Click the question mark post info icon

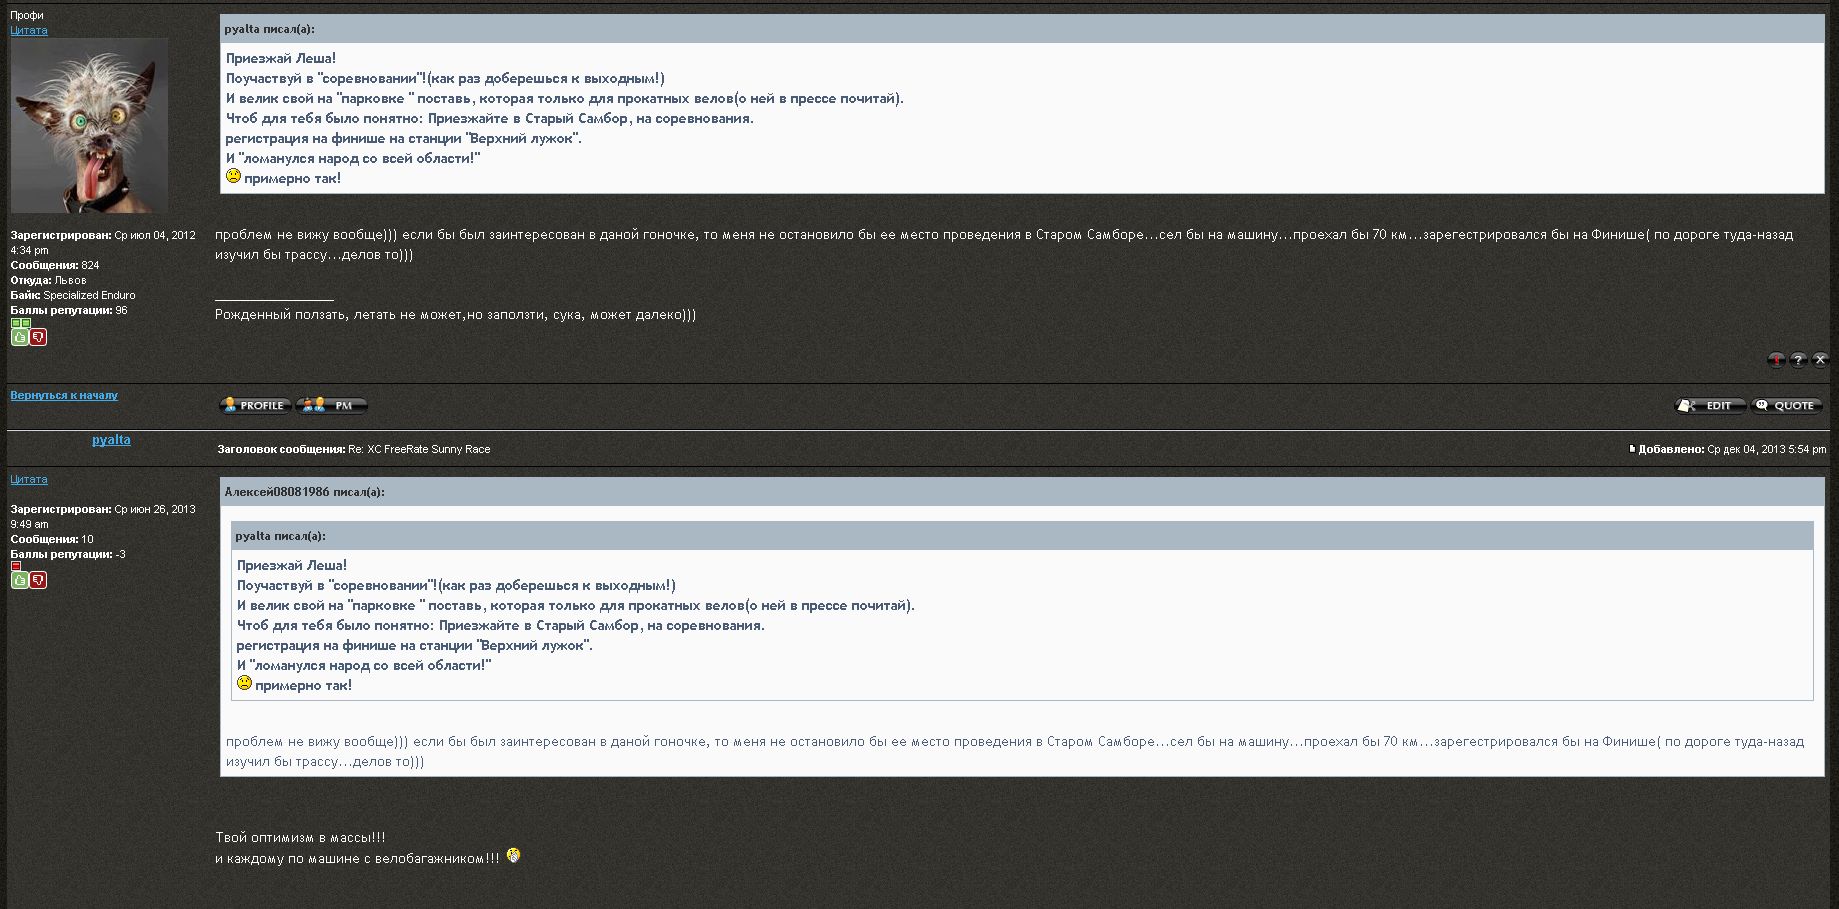coord(1798,360)
